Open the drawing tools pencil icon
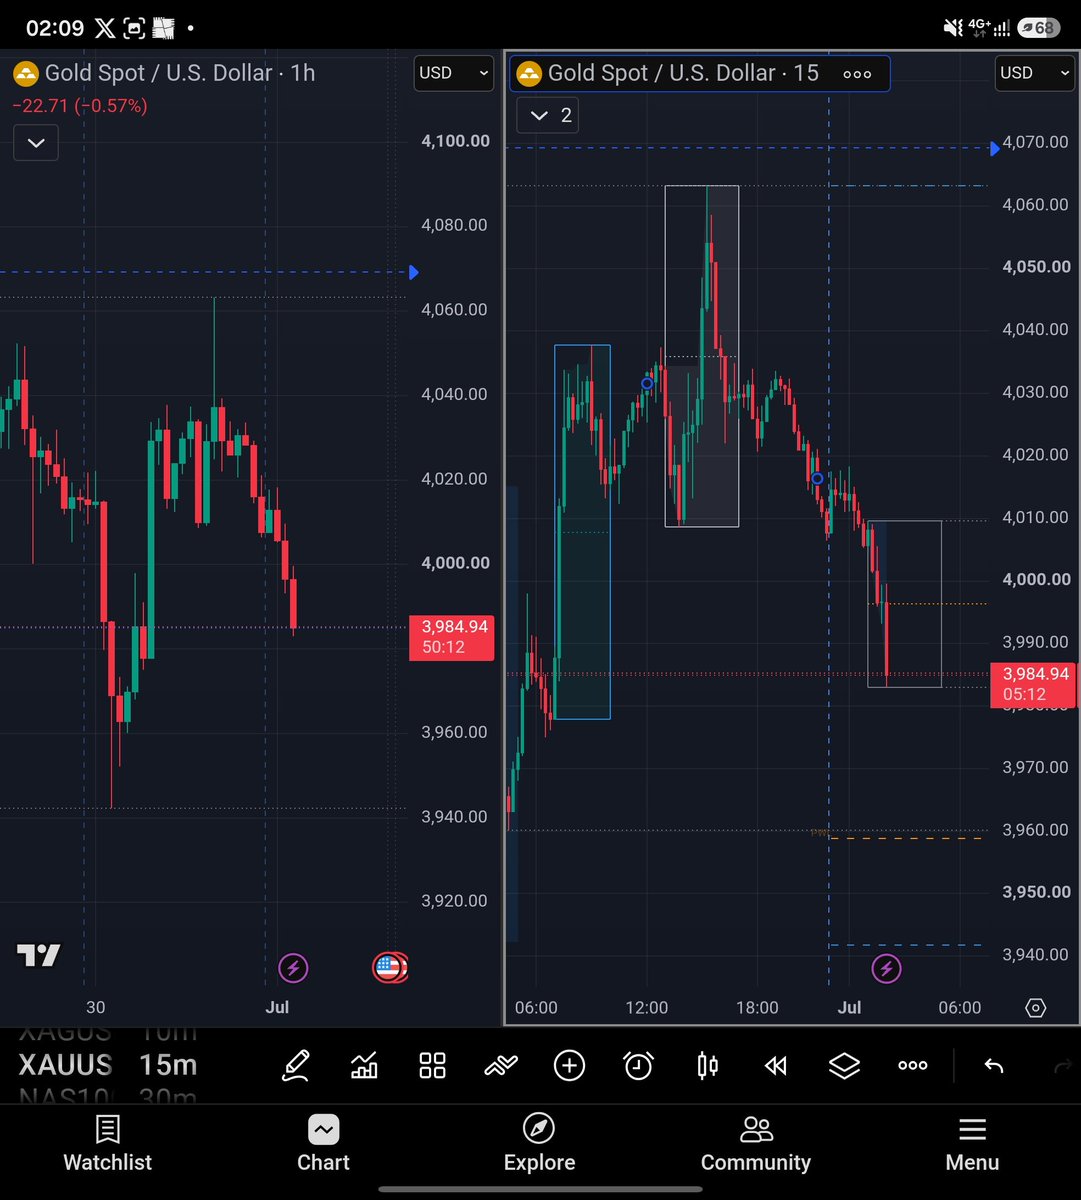 [x=295, y=1066]
